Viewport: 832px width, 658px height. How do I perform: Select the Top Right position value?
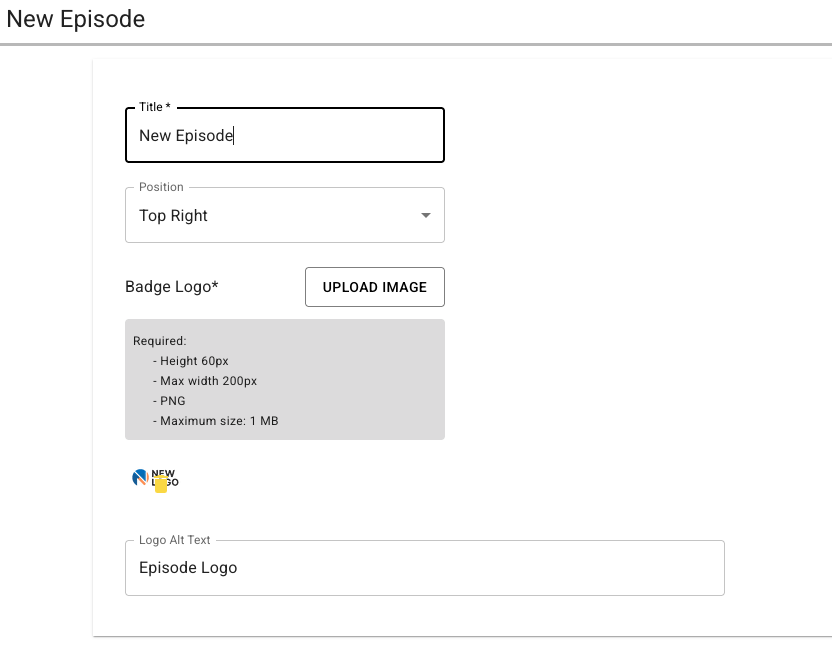173,216
